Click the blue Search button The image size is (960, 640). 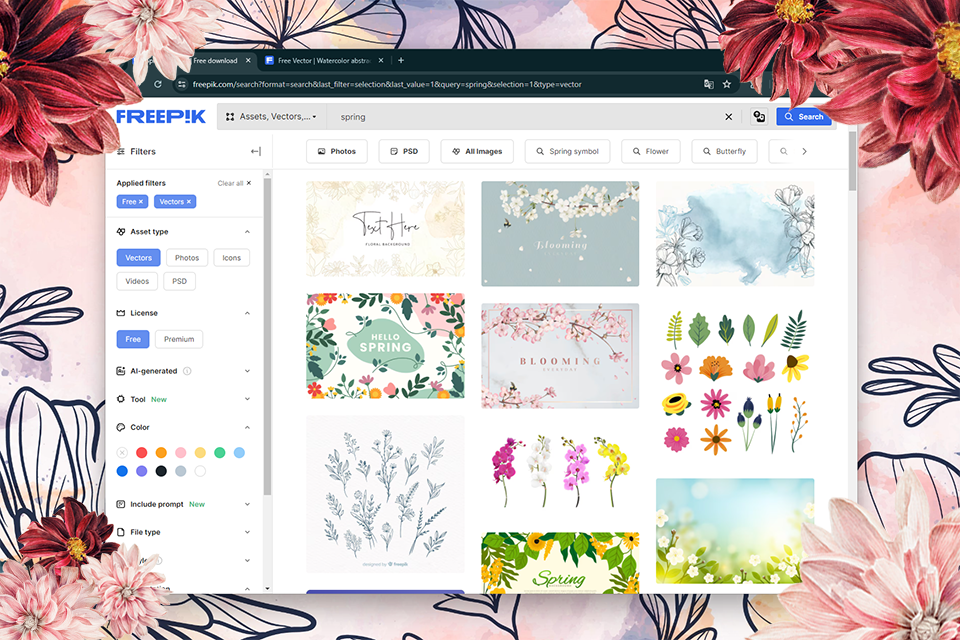(x=804, y=116)
